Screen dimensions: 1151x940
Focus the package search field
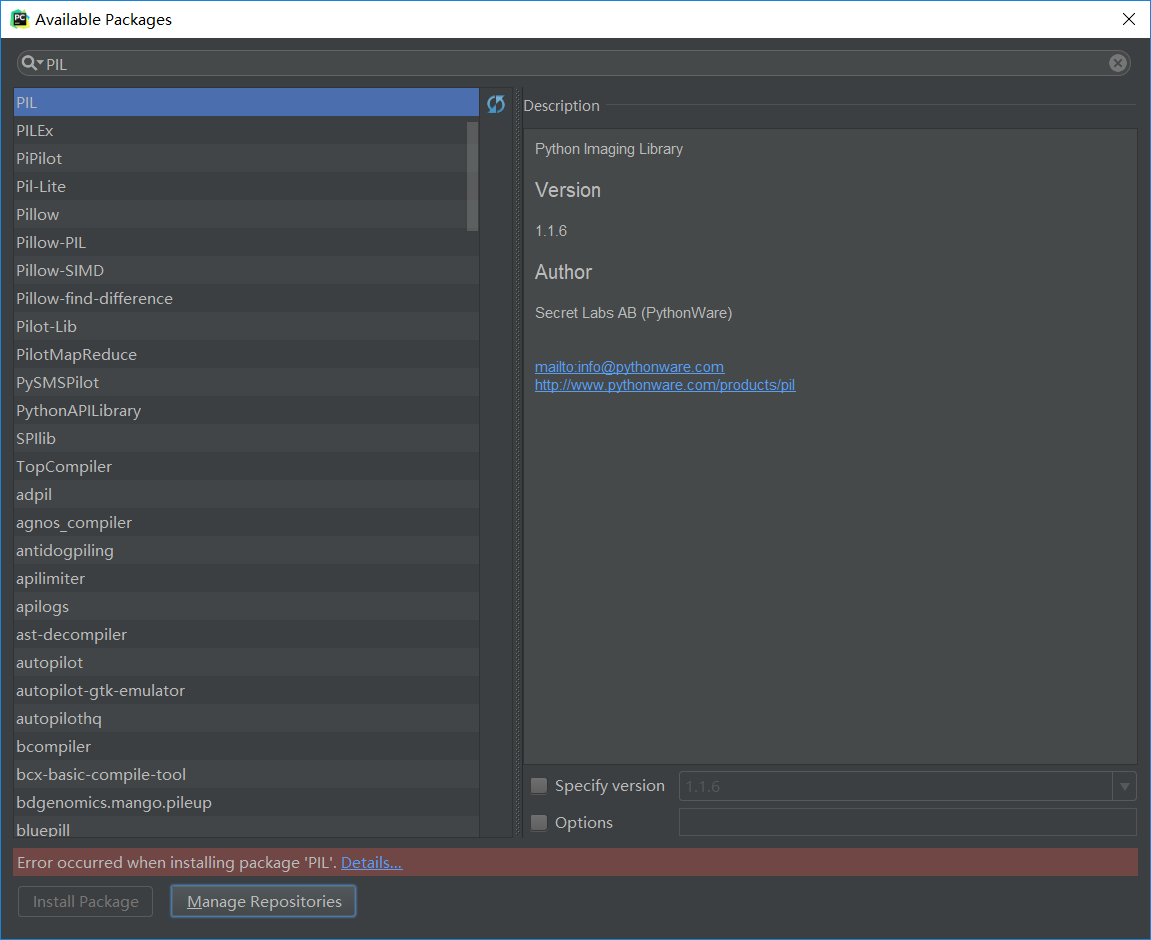[x=573, y=63]
